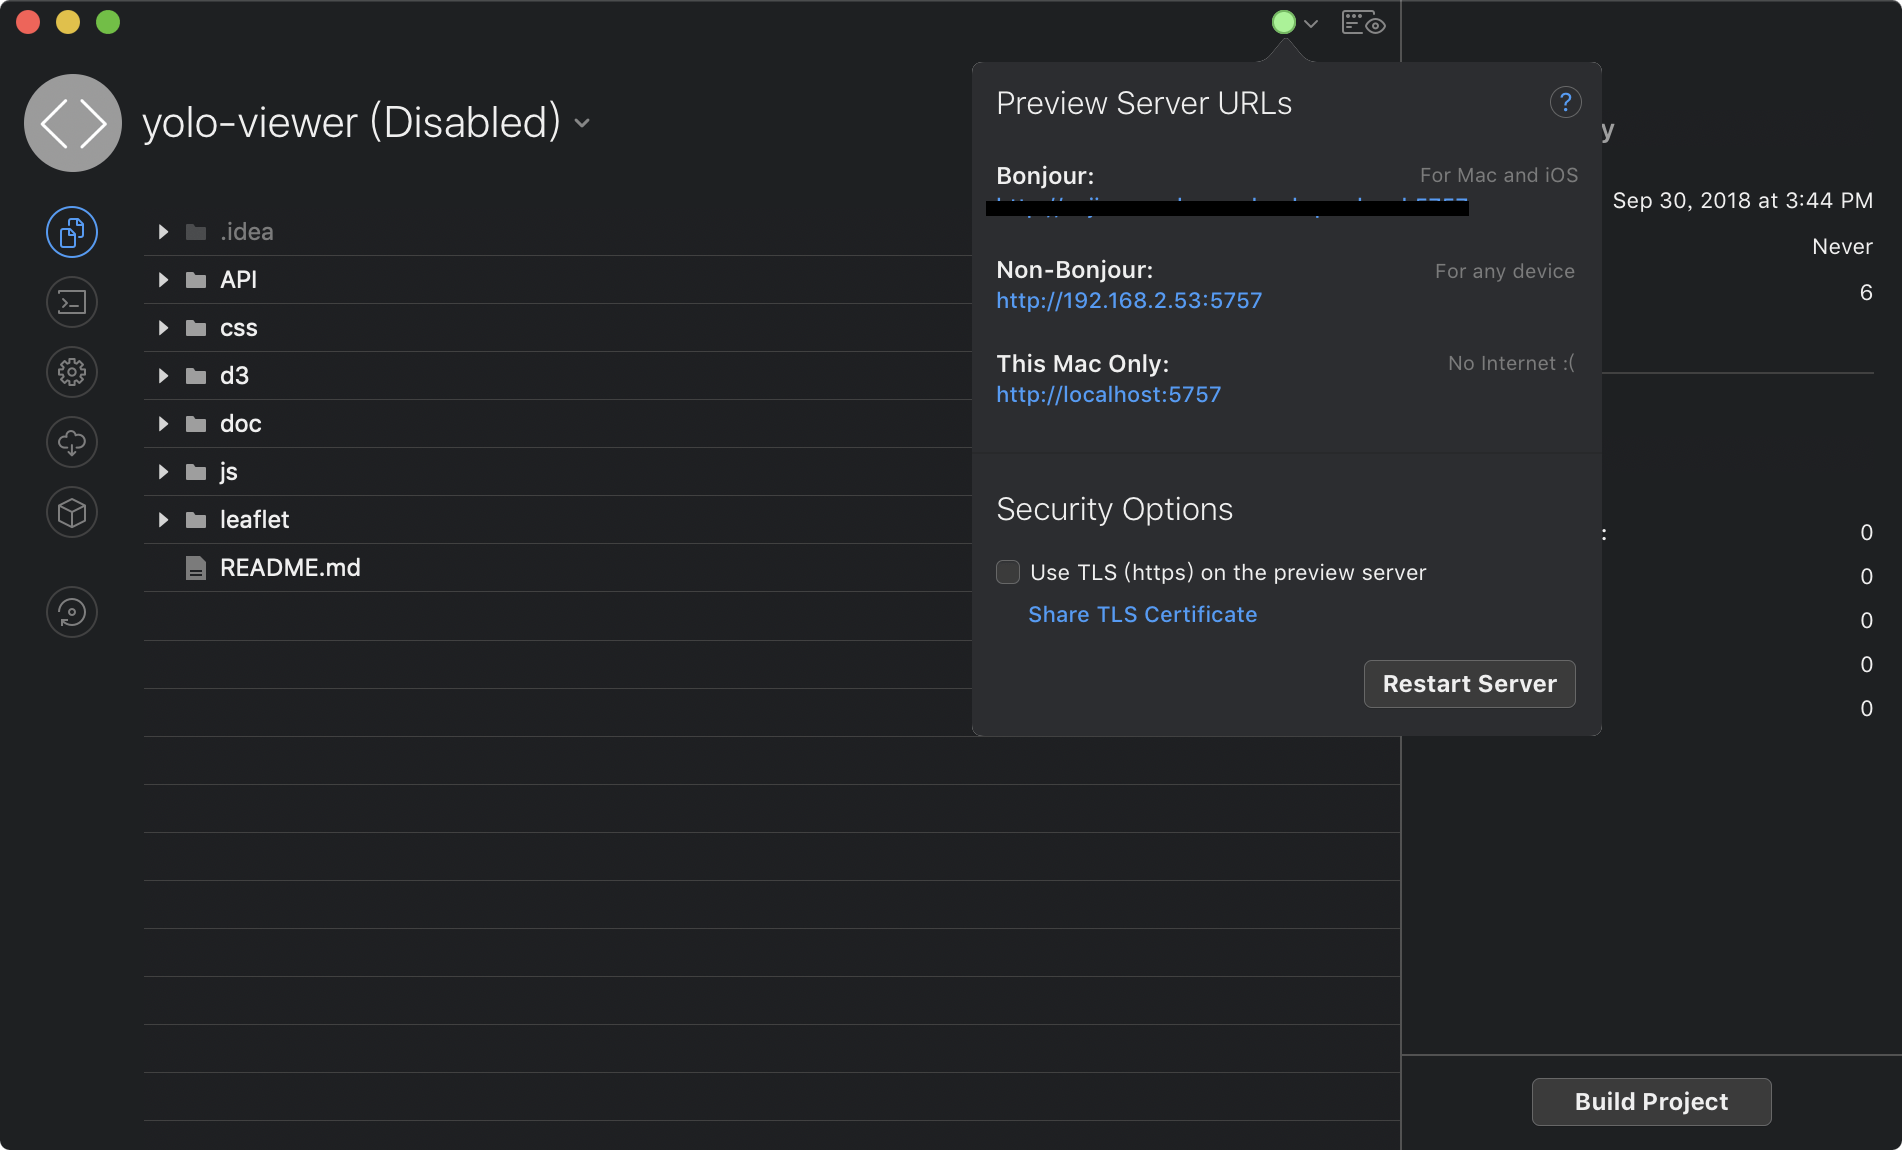
Task: Select the css folder row
Action: click(238, 327)
